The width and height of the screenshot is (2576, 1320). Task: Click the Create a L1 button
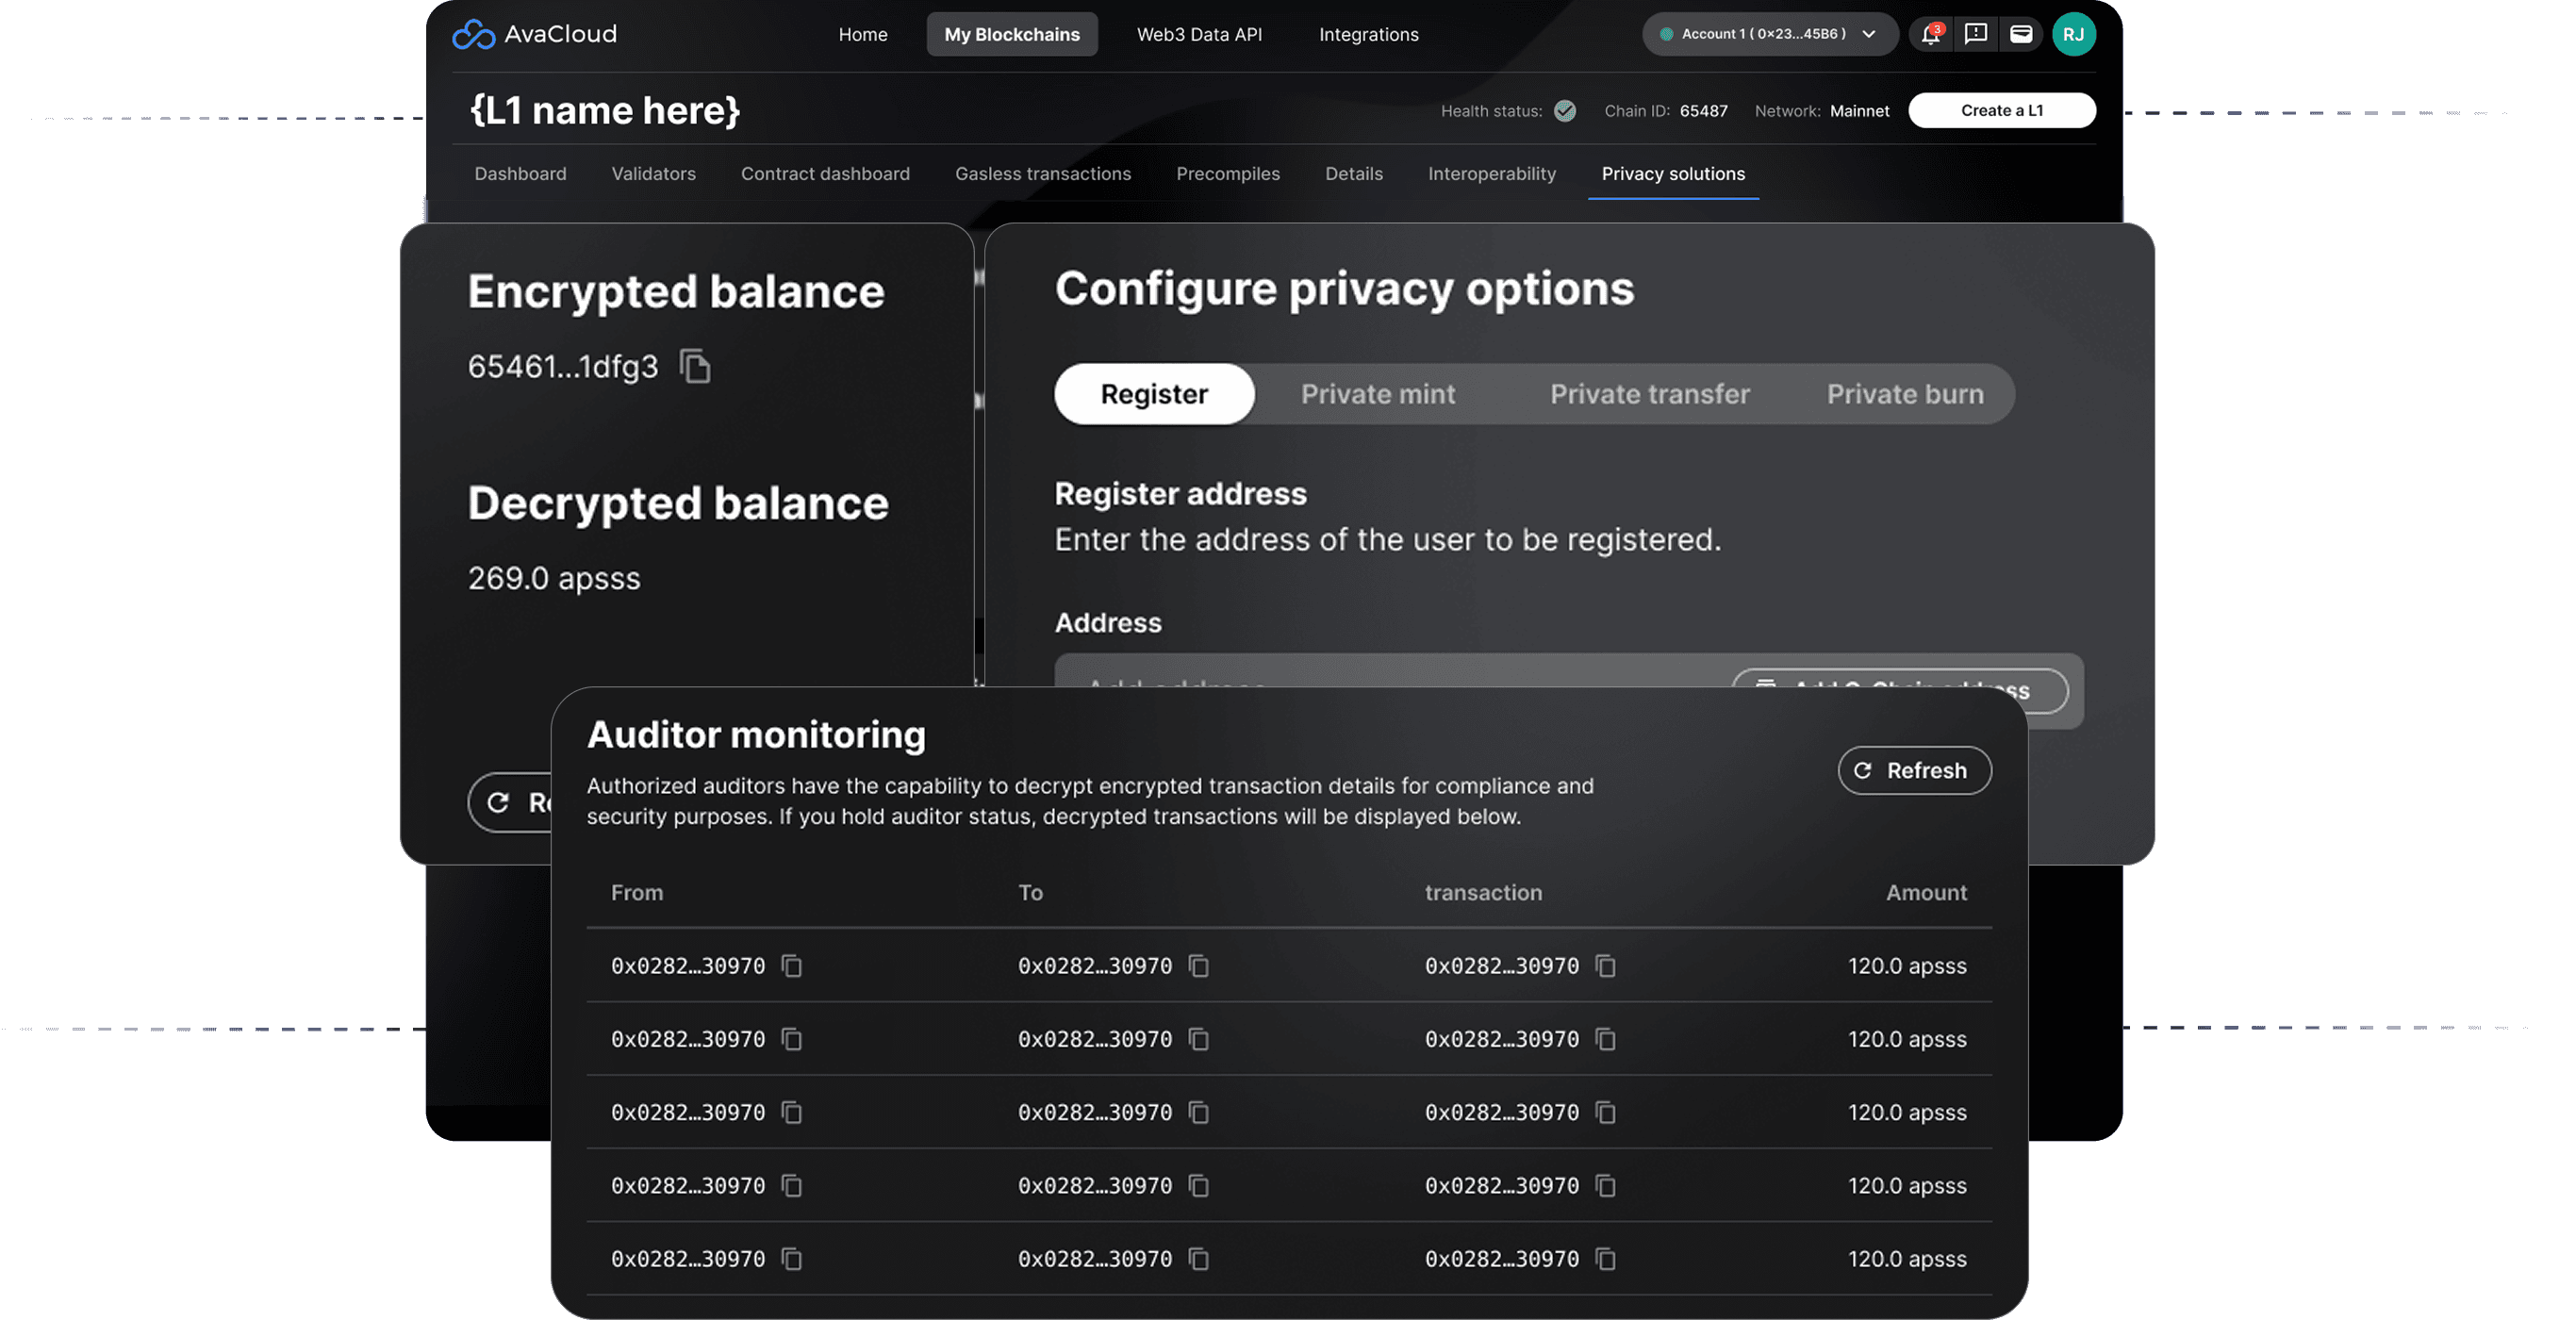[2001, 111]
